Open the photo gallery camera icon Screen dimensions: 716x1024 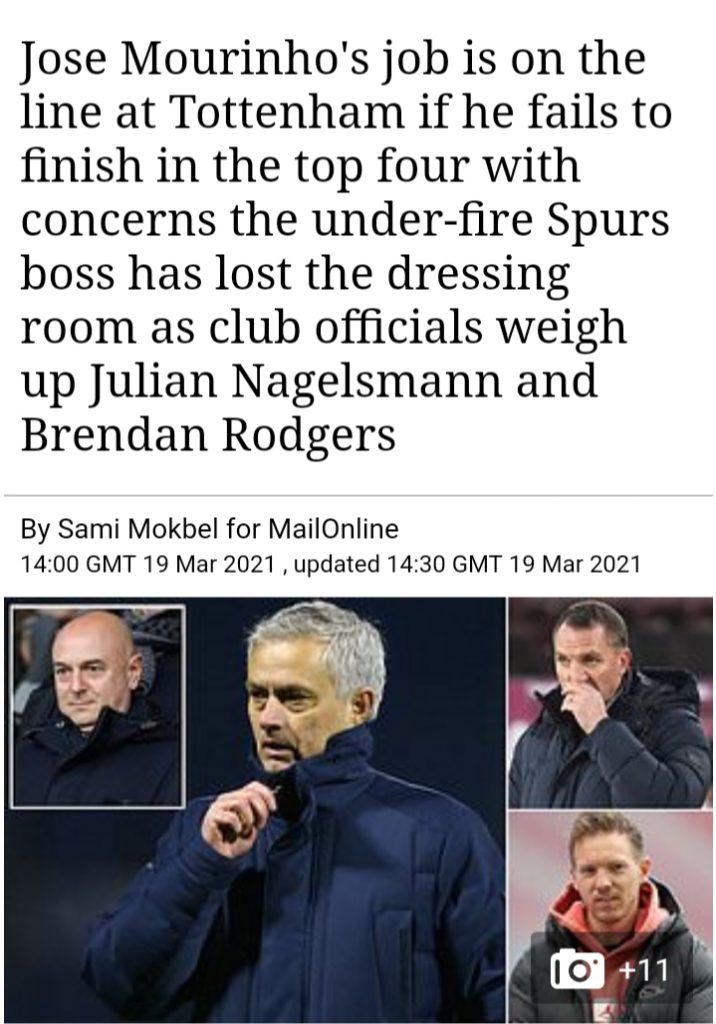point(578,969)
